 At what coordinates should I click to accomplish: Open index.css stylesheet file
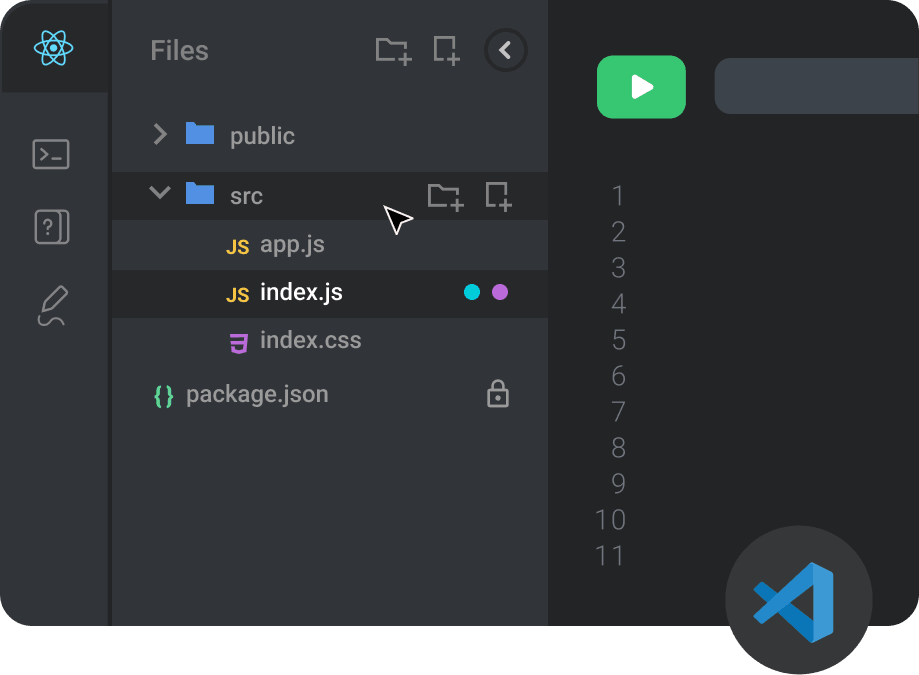[309, 341]
